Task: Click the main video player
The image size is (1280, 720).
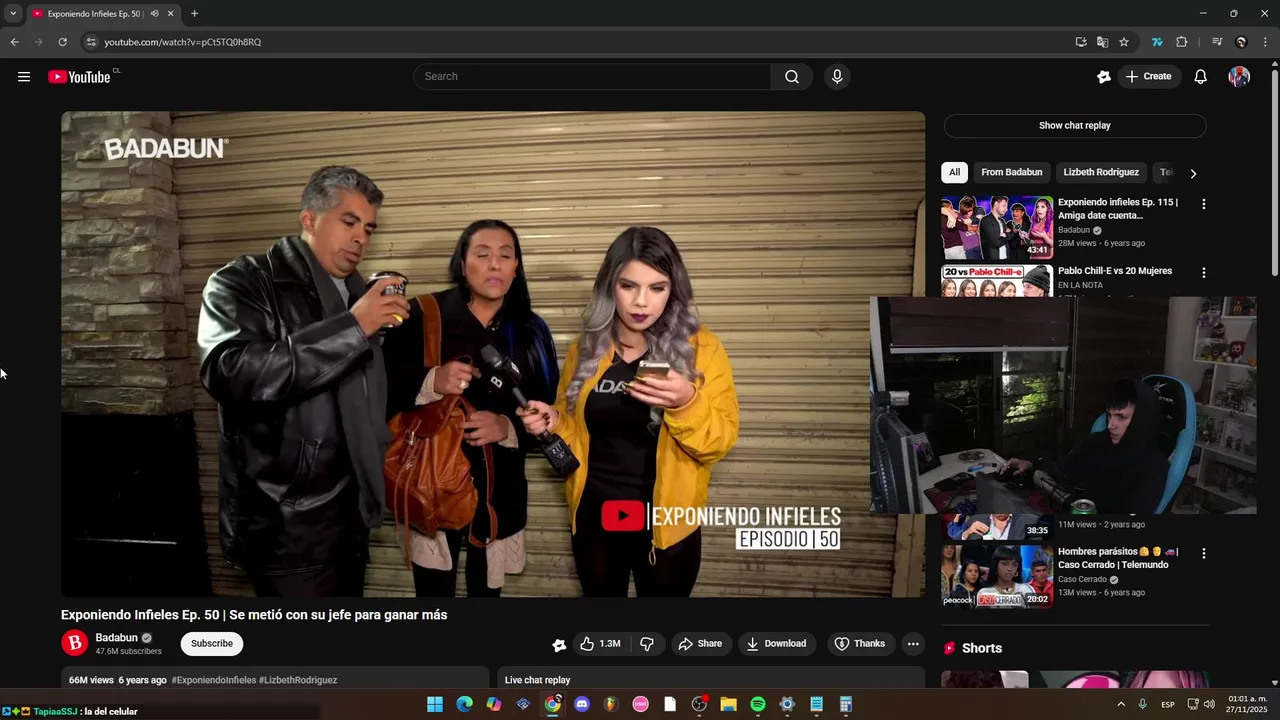Action: coord(493,354)
